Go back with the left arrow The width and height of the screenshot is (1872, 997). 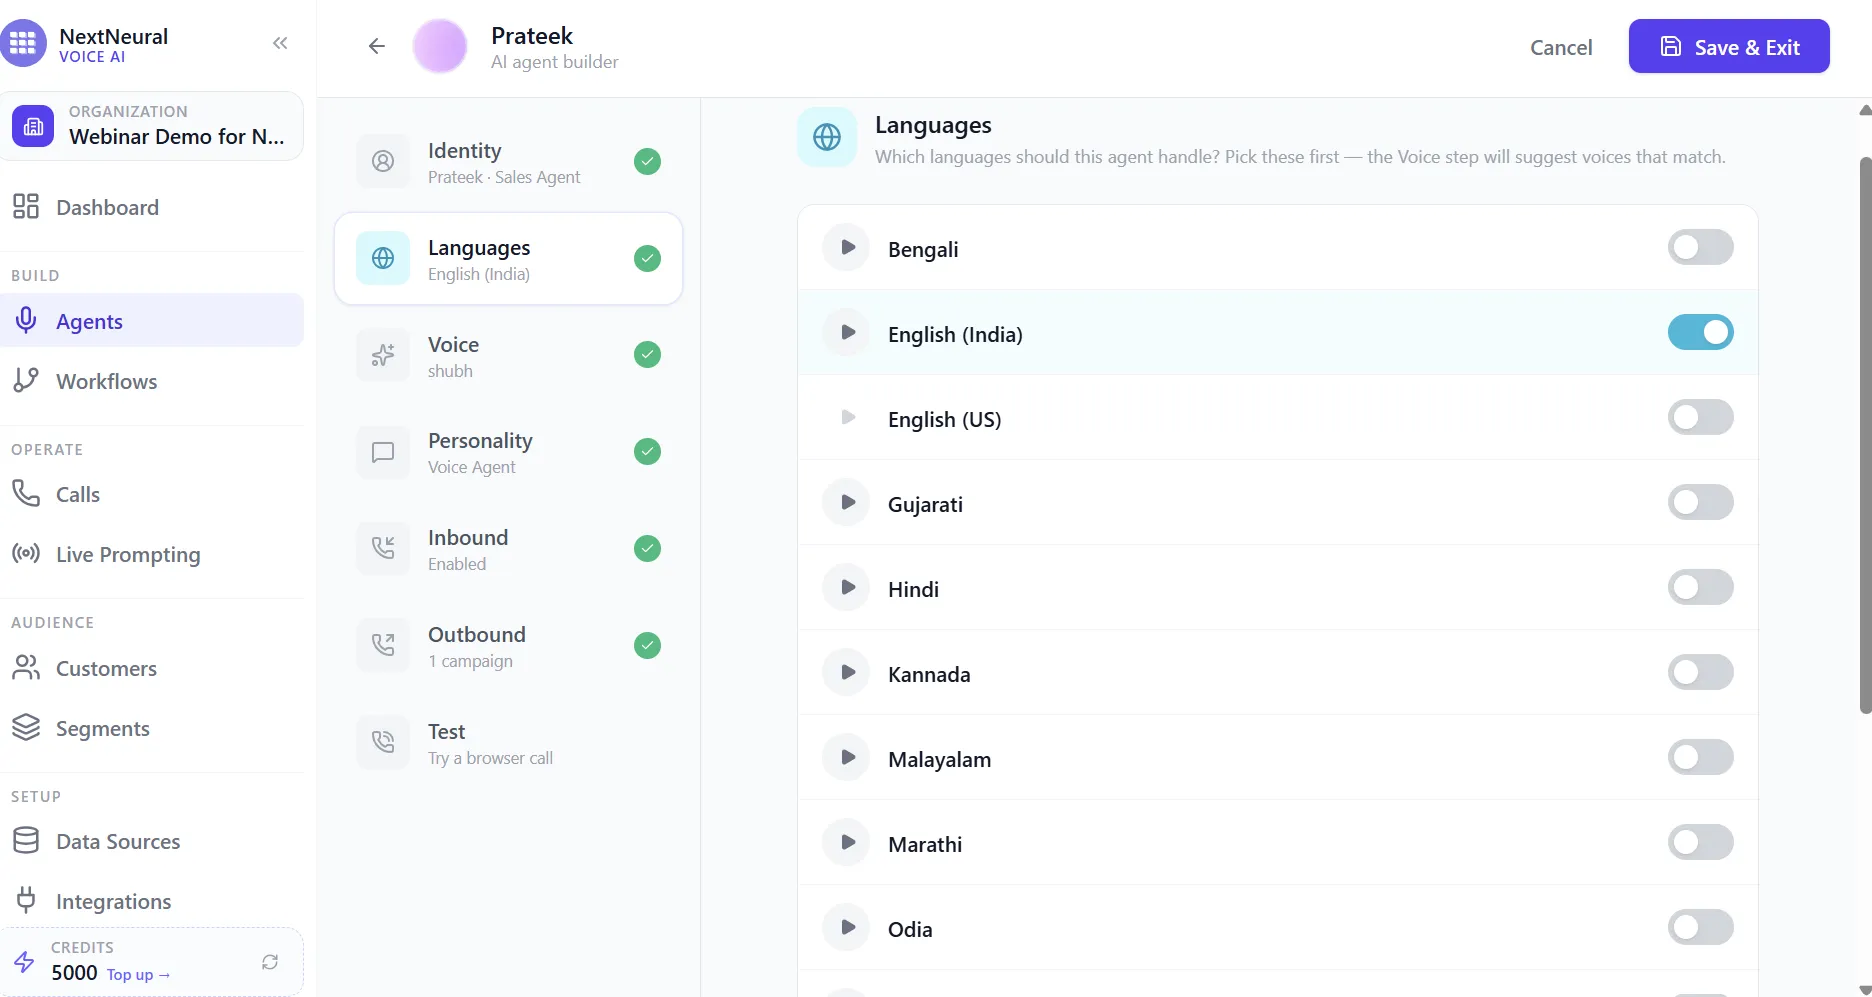pos(377,46)
